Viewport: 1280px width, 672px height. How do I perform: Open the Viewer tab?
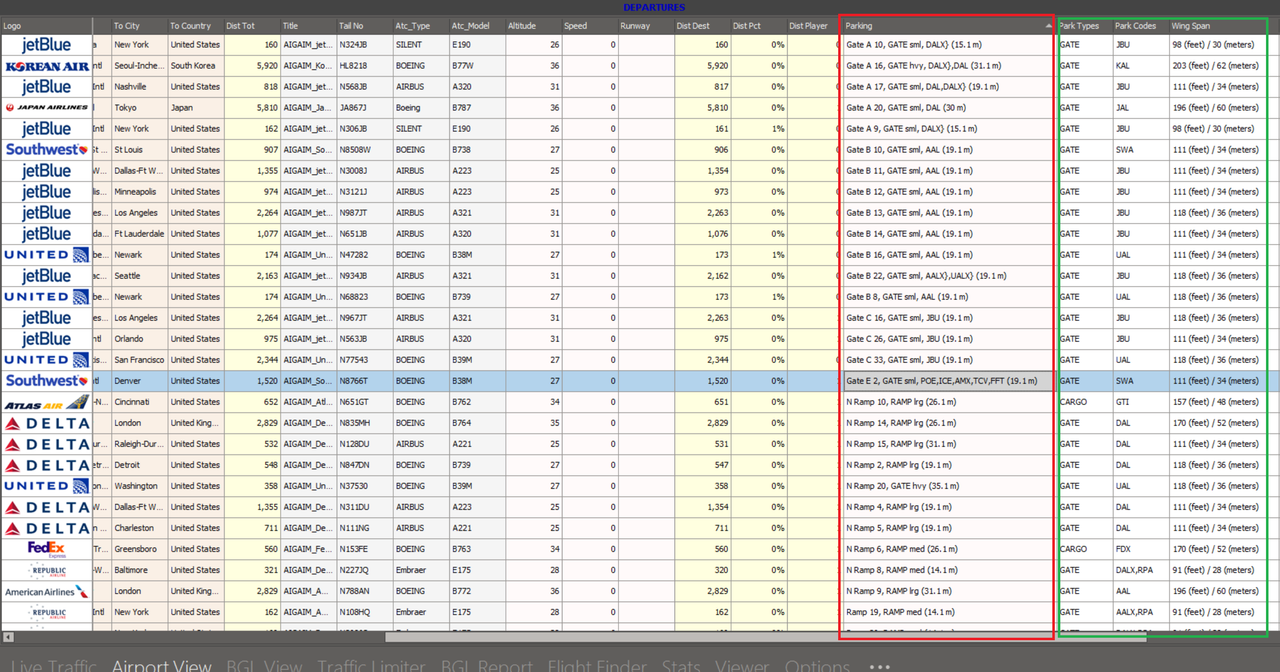click(x=742, y=665)
